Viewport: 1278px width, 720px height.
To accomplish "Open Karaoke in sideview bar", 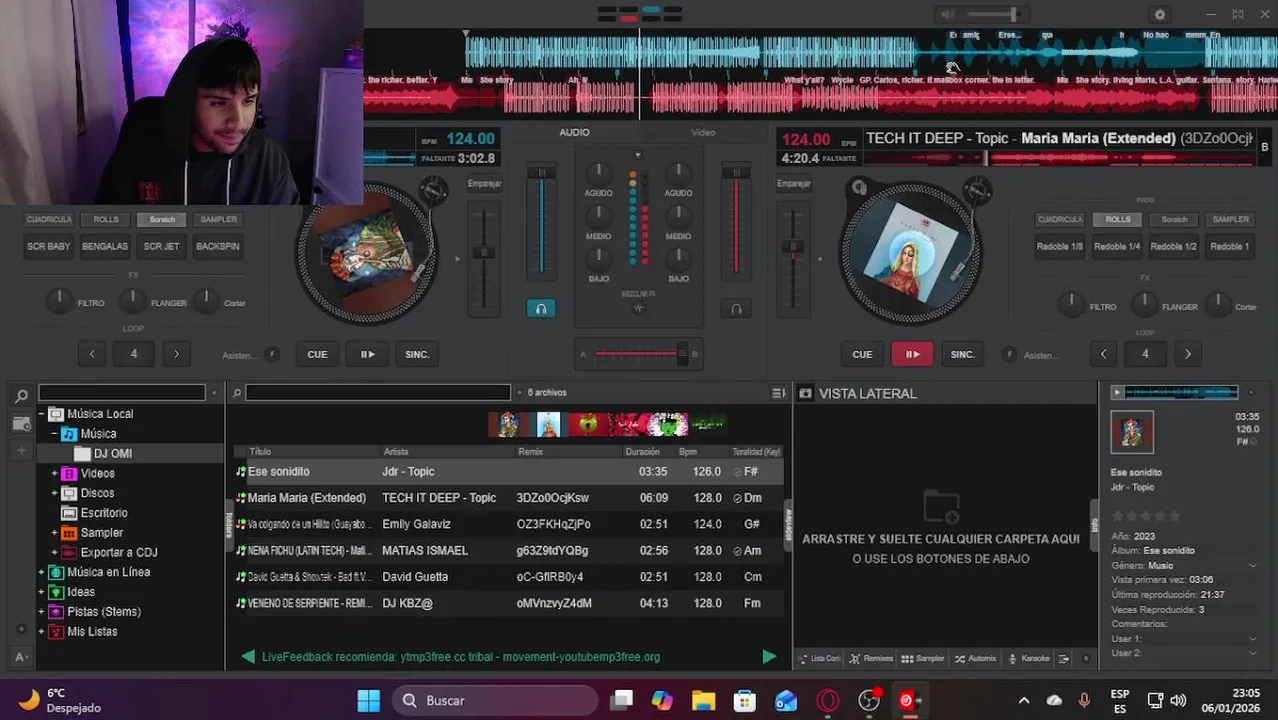I will point(1029,658).
